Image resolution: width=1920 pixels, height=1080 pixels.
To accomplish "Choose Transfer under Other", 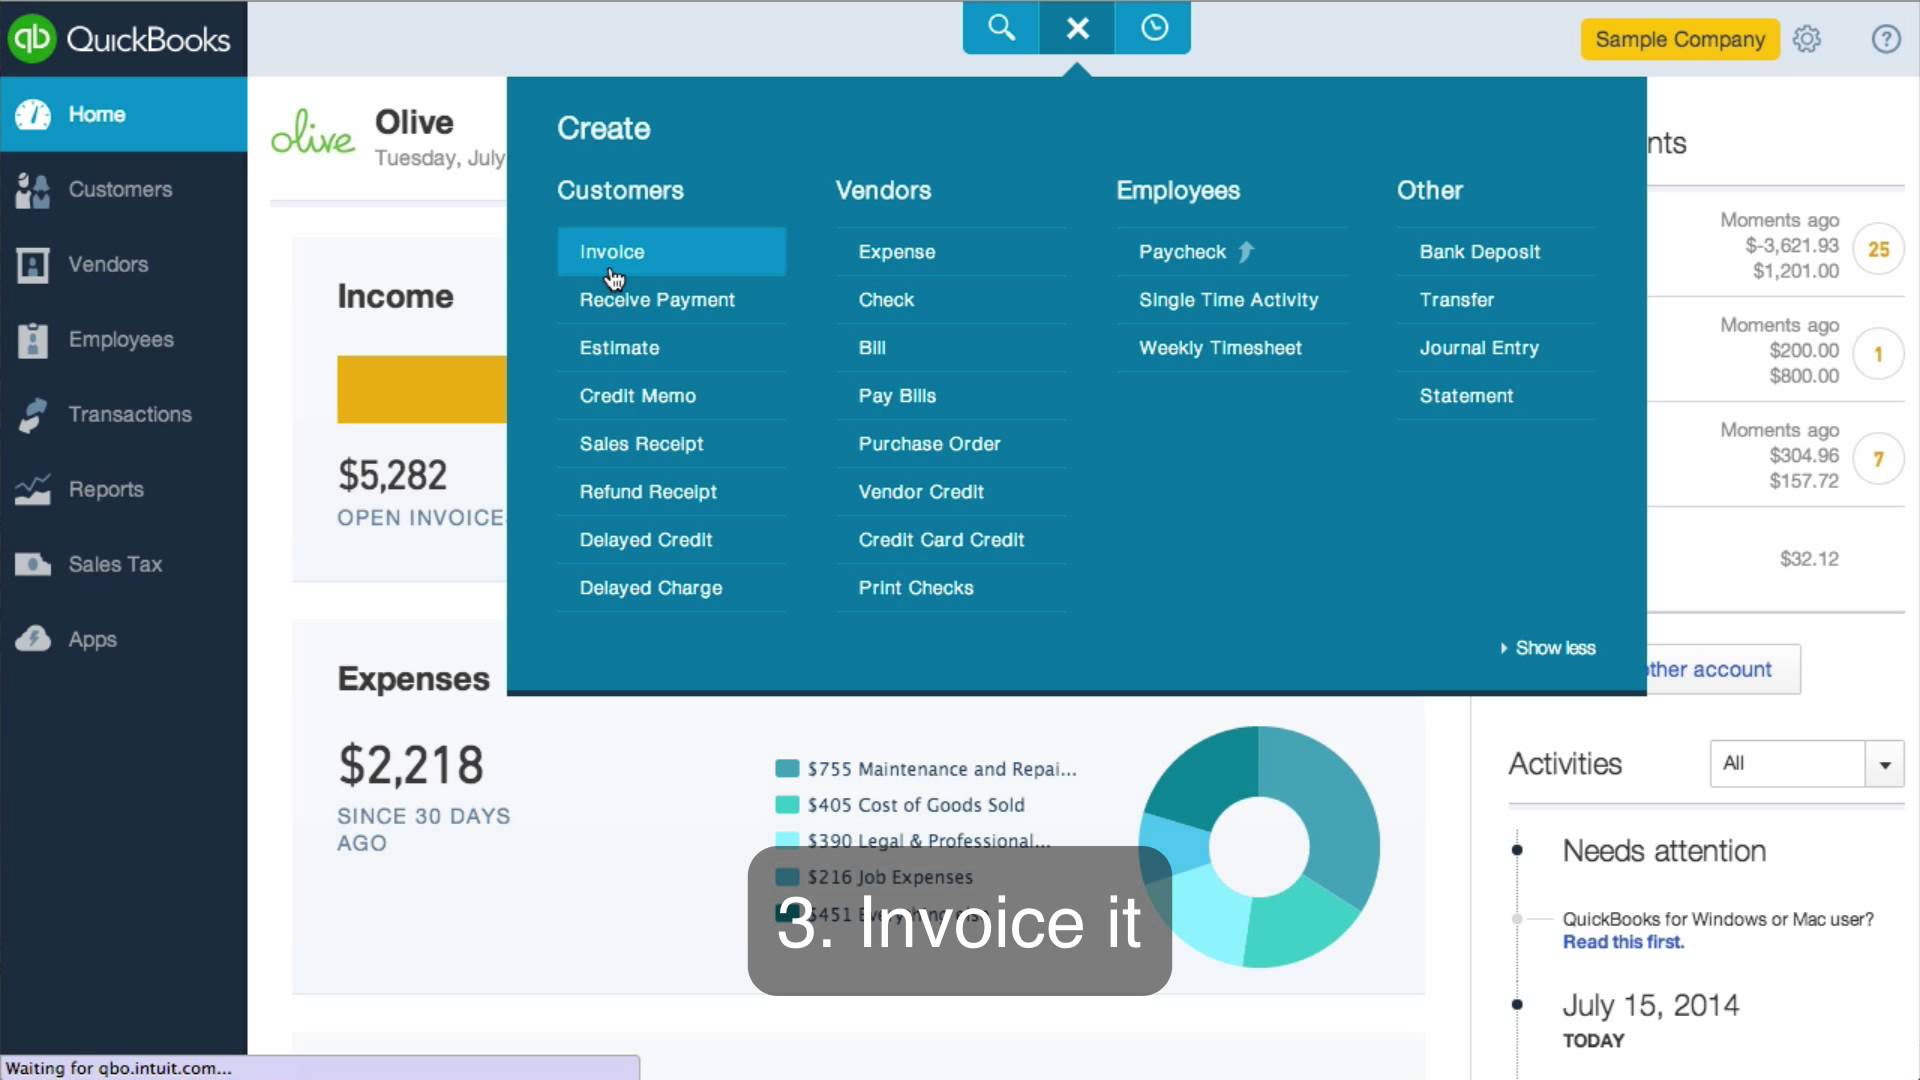I will tap(1495, 300).
